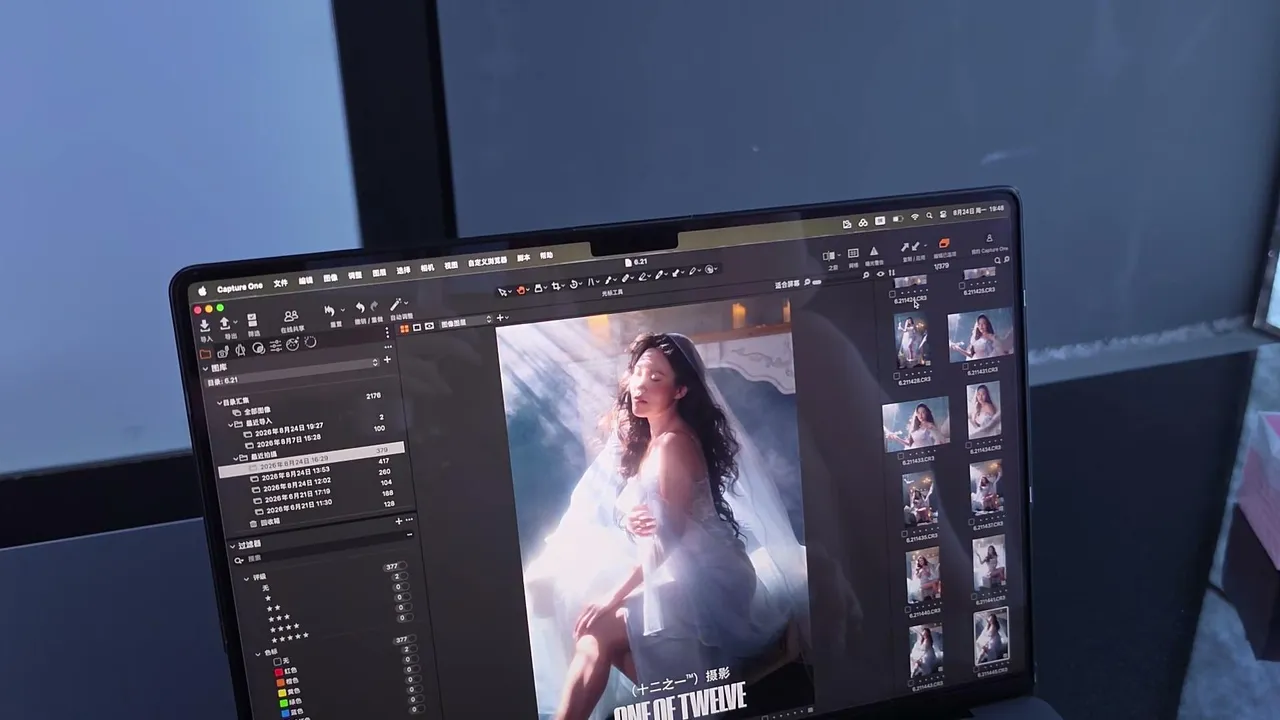Tick the checkbox for 6.211433.CR3
Viewport: 1280px width, 720px height.
901,456
